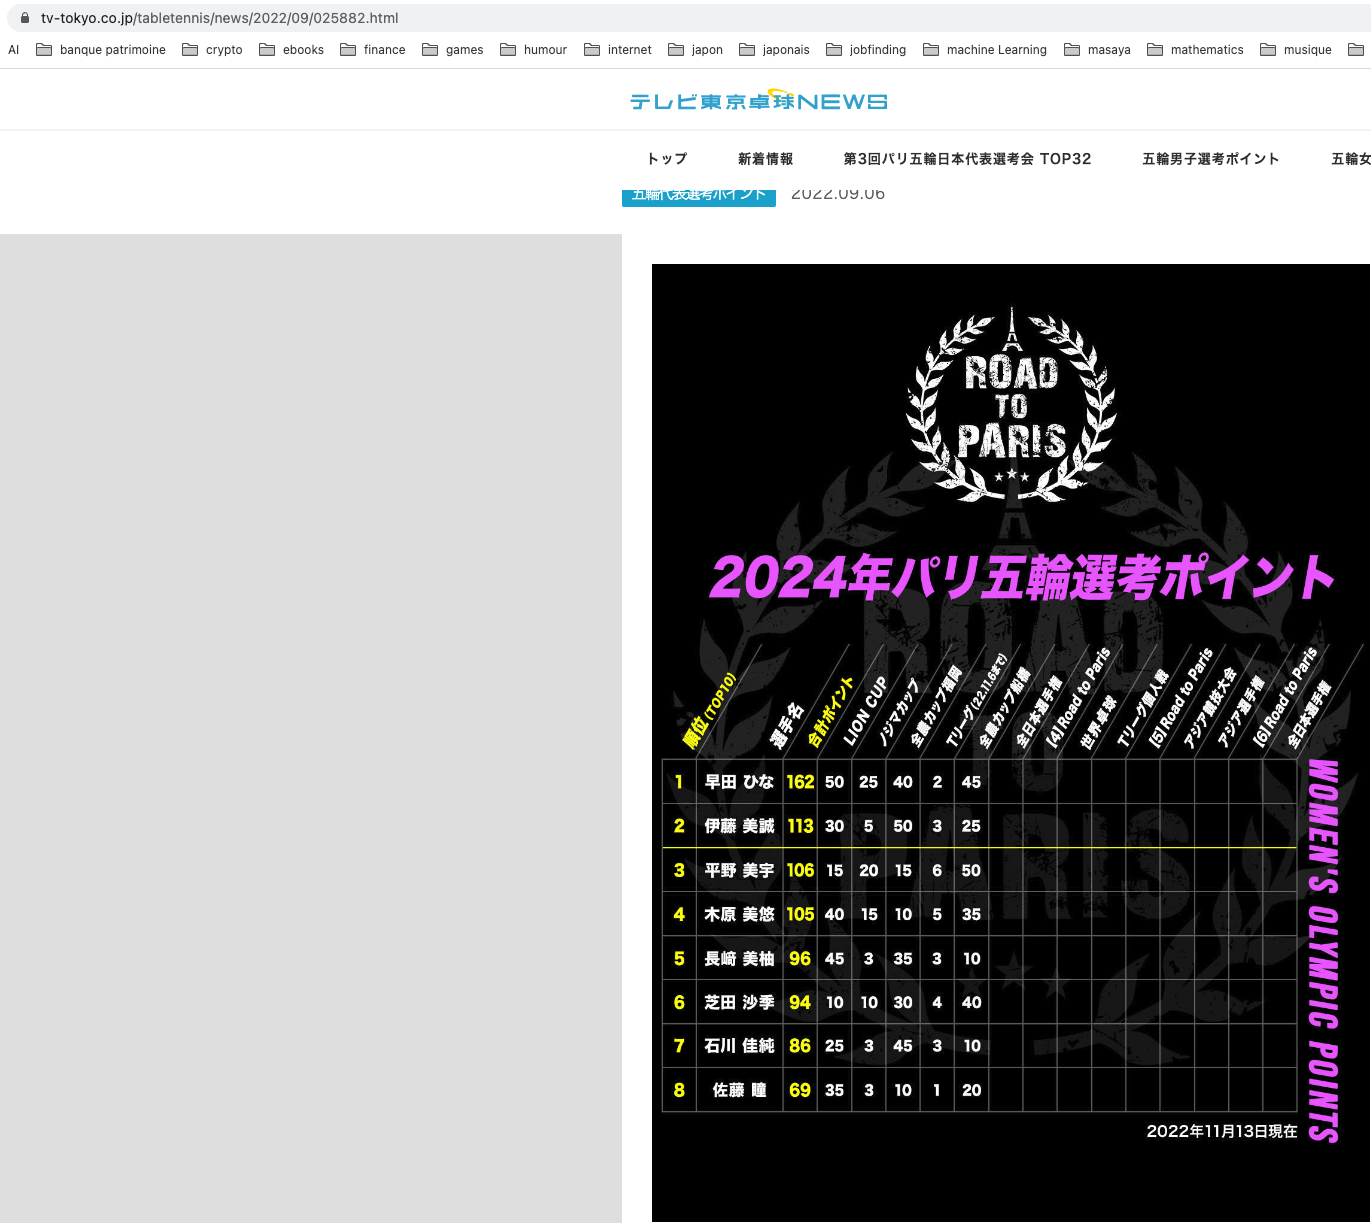Click total points value 162
1371x1223 pixels.
800,782
